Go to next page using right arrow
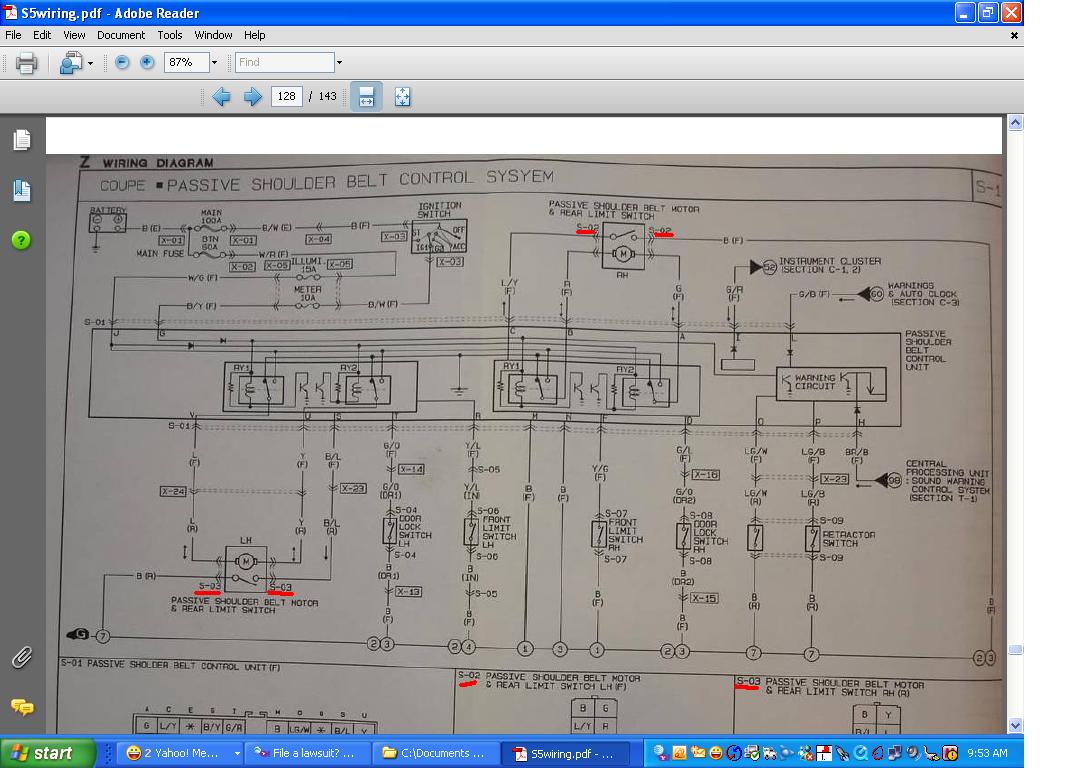 [253, 97]
